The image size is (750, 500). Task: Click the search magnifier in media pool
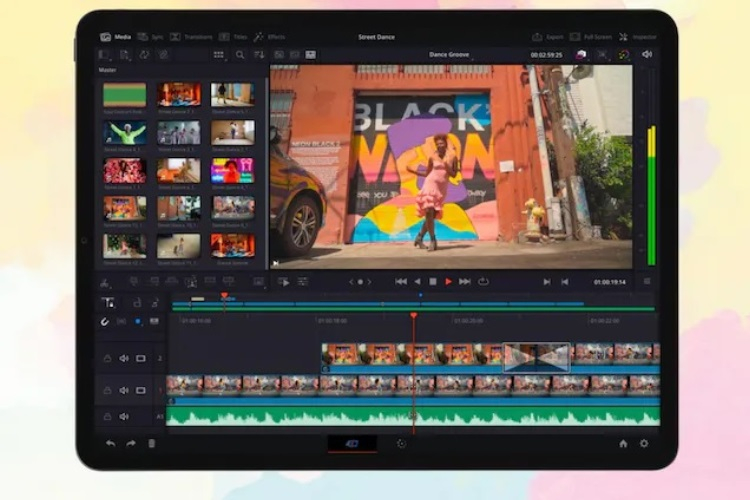[240, 54]
